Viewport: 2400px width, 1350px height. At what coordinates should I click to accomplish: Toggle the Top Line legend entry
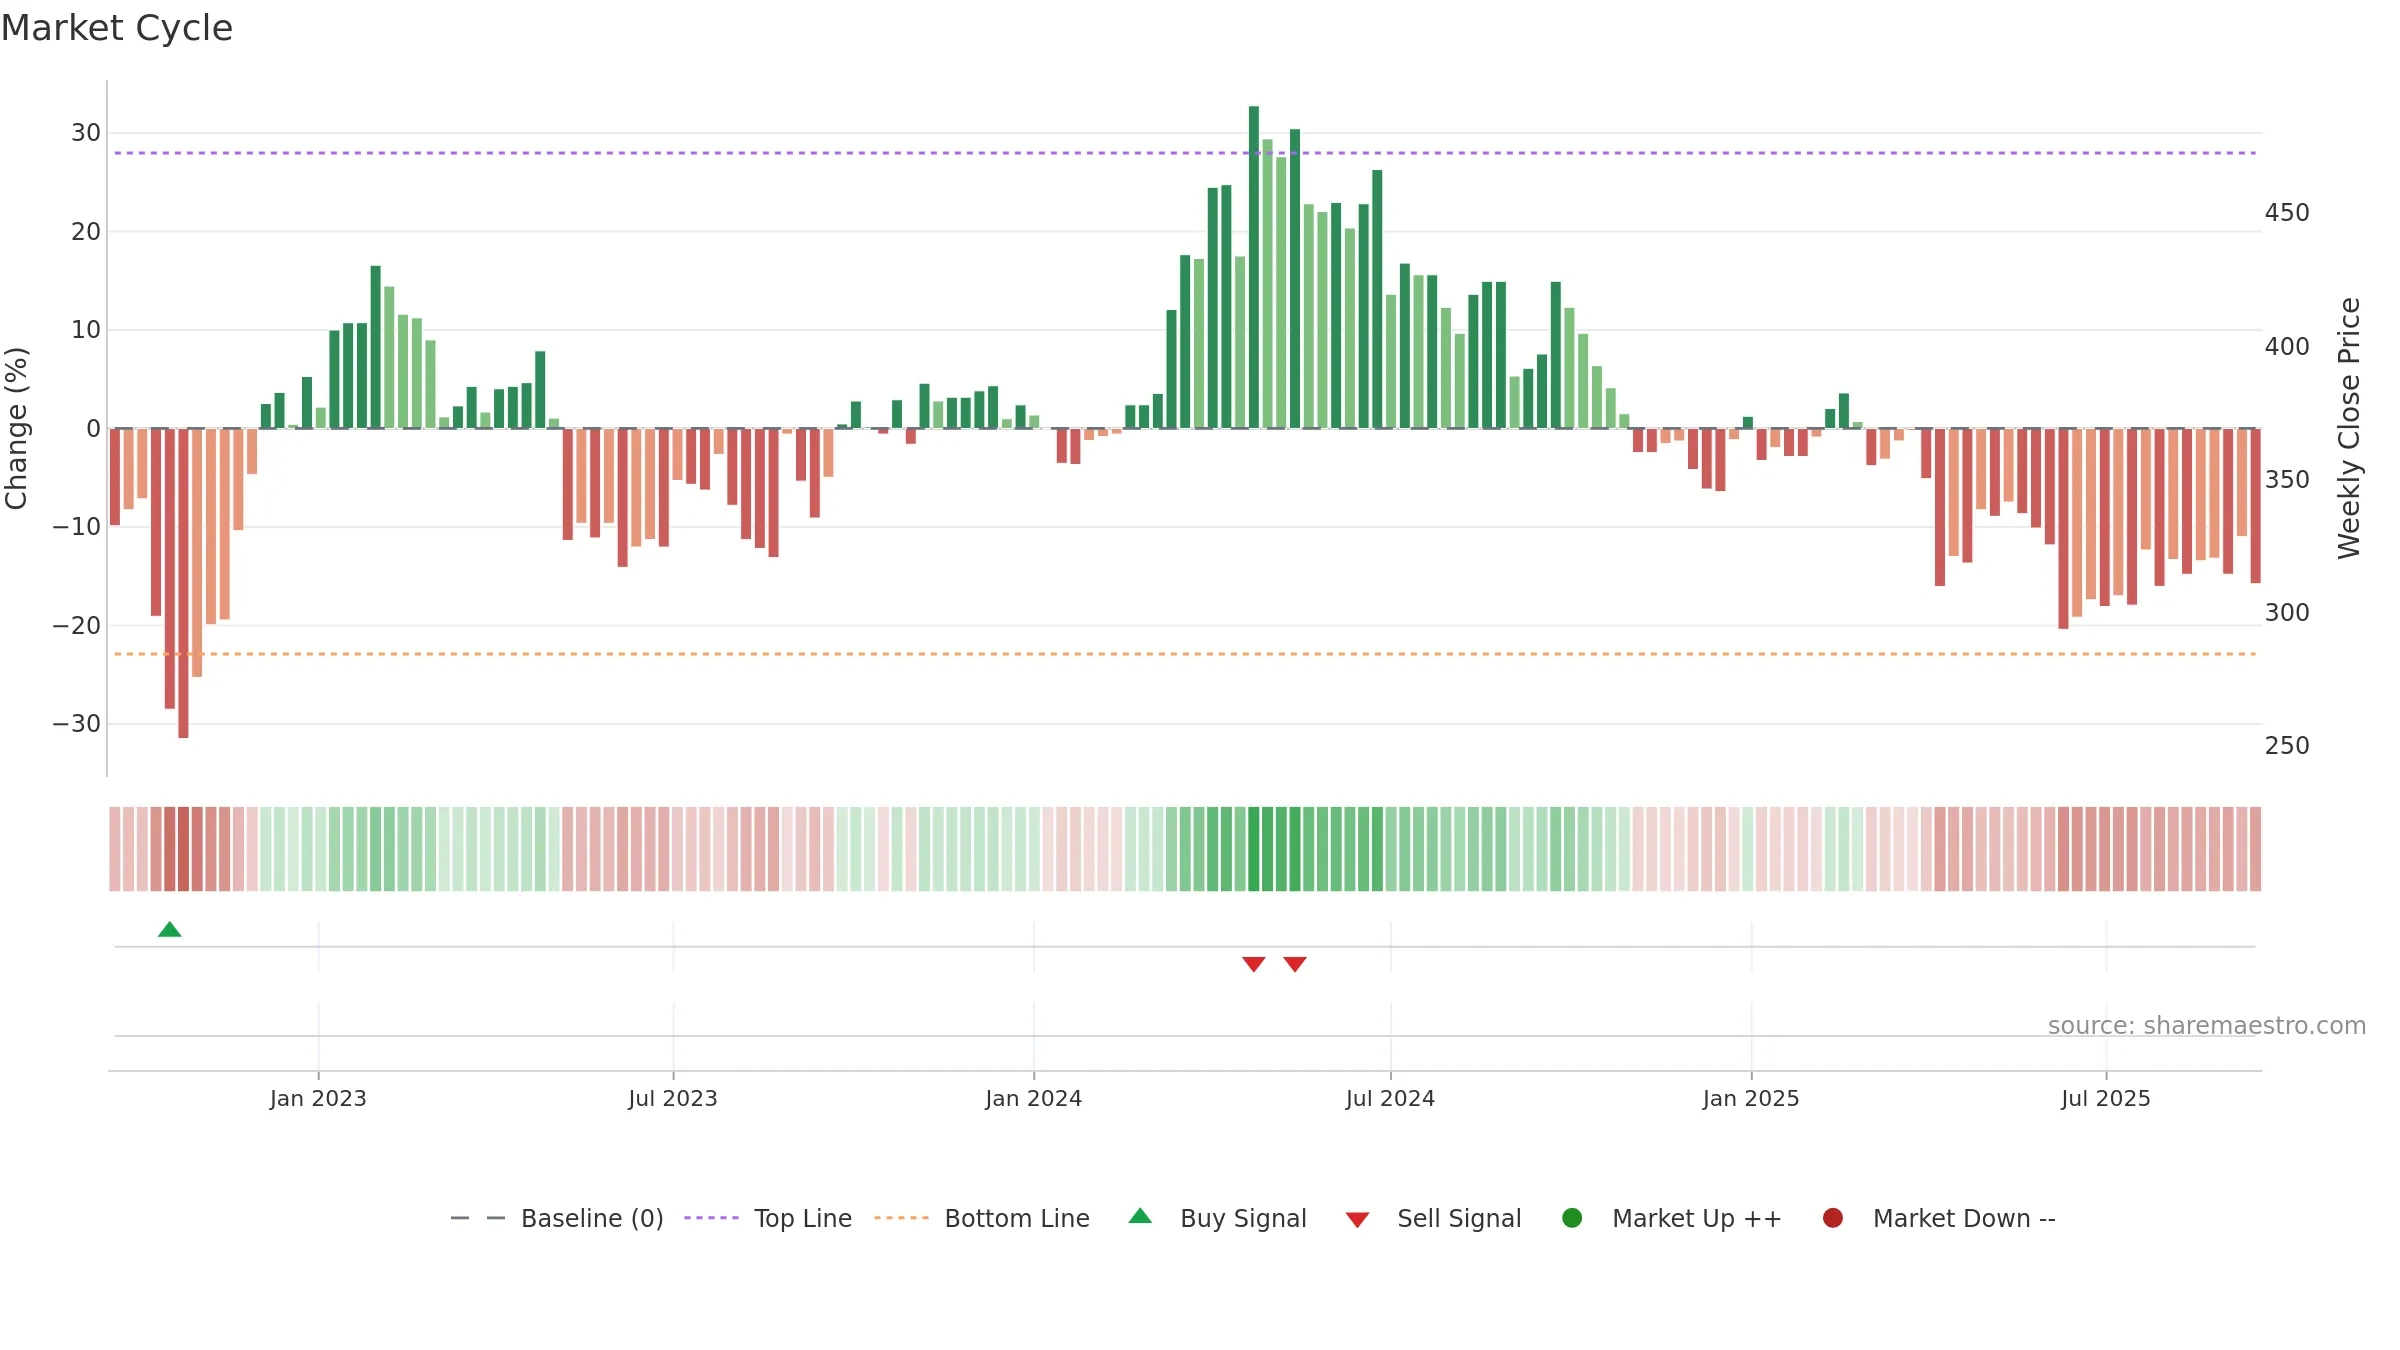pyautogui.click(x=768, y=1218)
